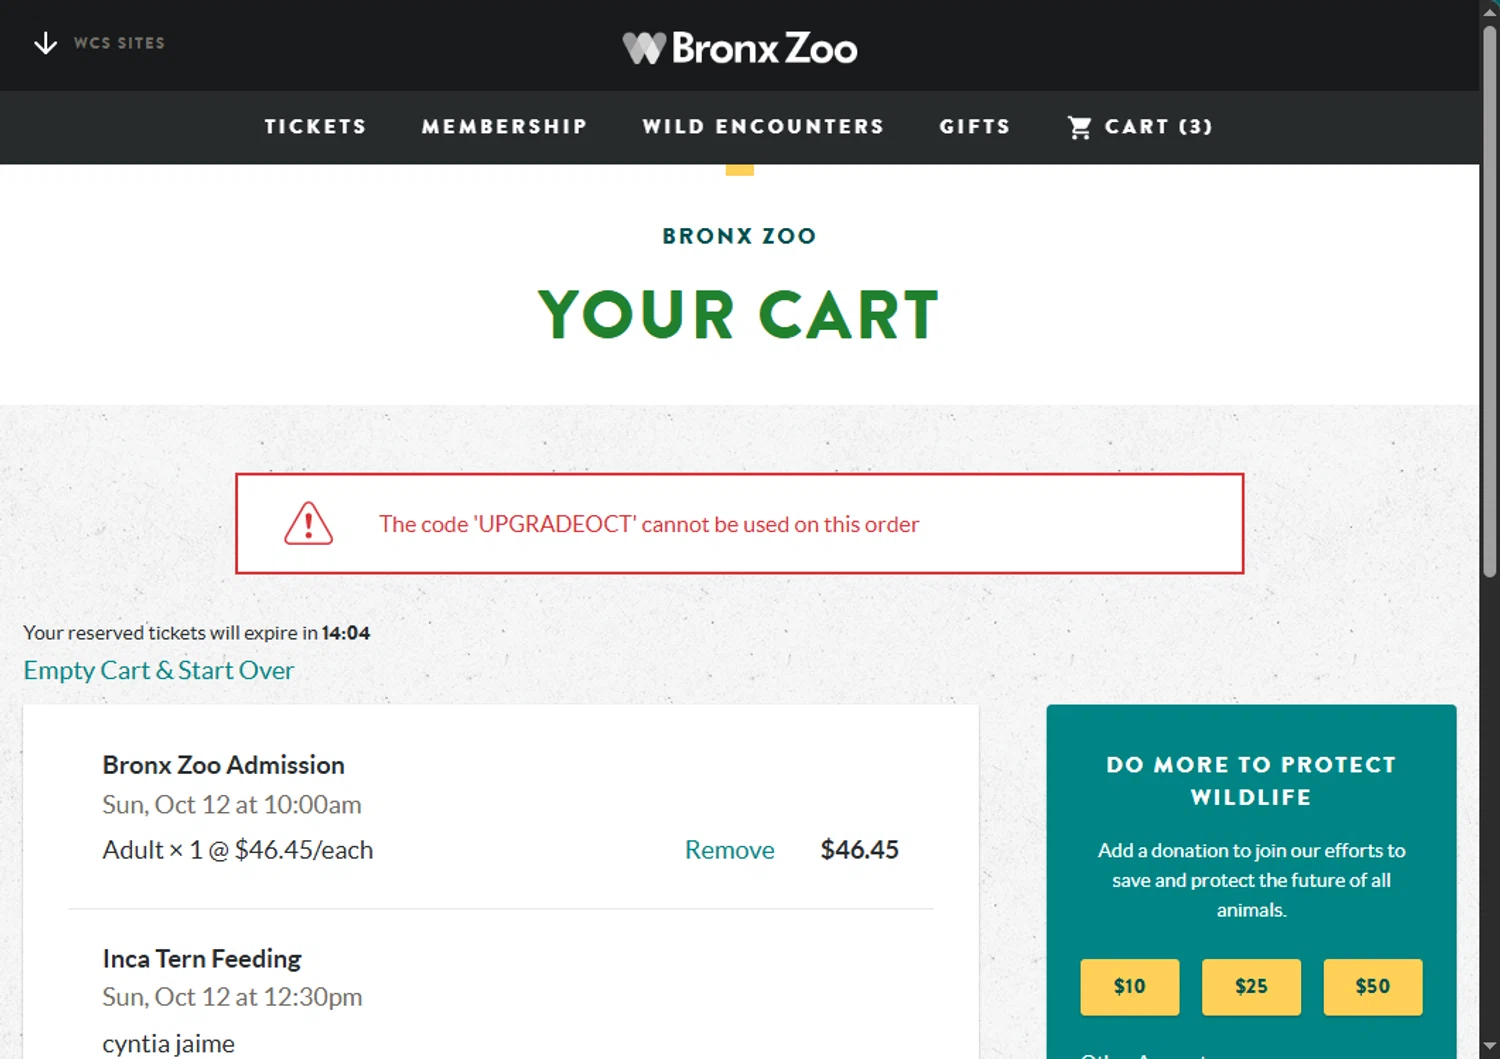This screenshot has width=1500, height=1059.
Task: Click Empty Cart & Start Over
Action: 158,670
